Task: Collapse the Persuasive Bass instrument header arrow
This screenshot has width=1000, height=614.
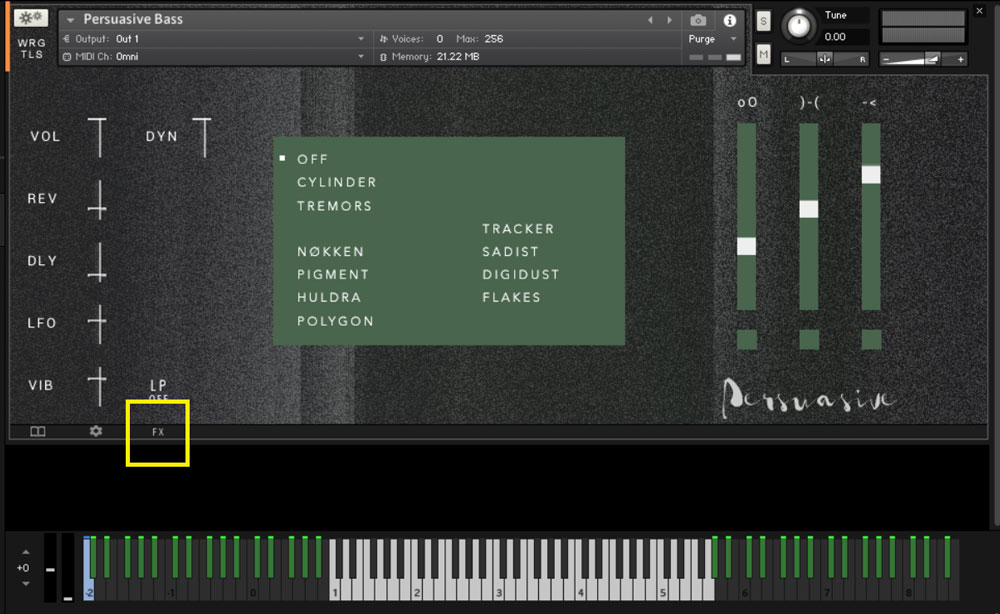Action: 70,20
